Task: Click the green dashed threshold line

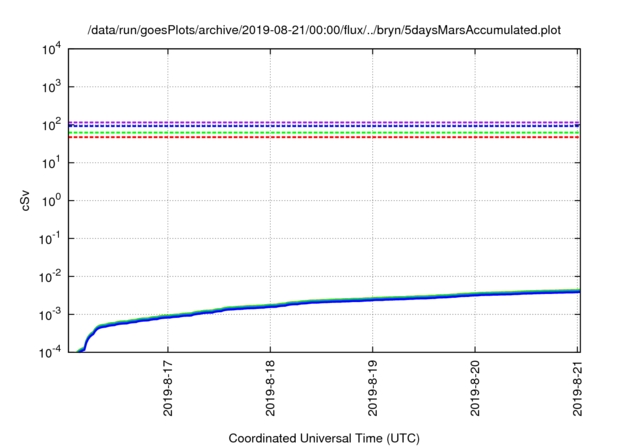Action: click(x=324, y=133)
